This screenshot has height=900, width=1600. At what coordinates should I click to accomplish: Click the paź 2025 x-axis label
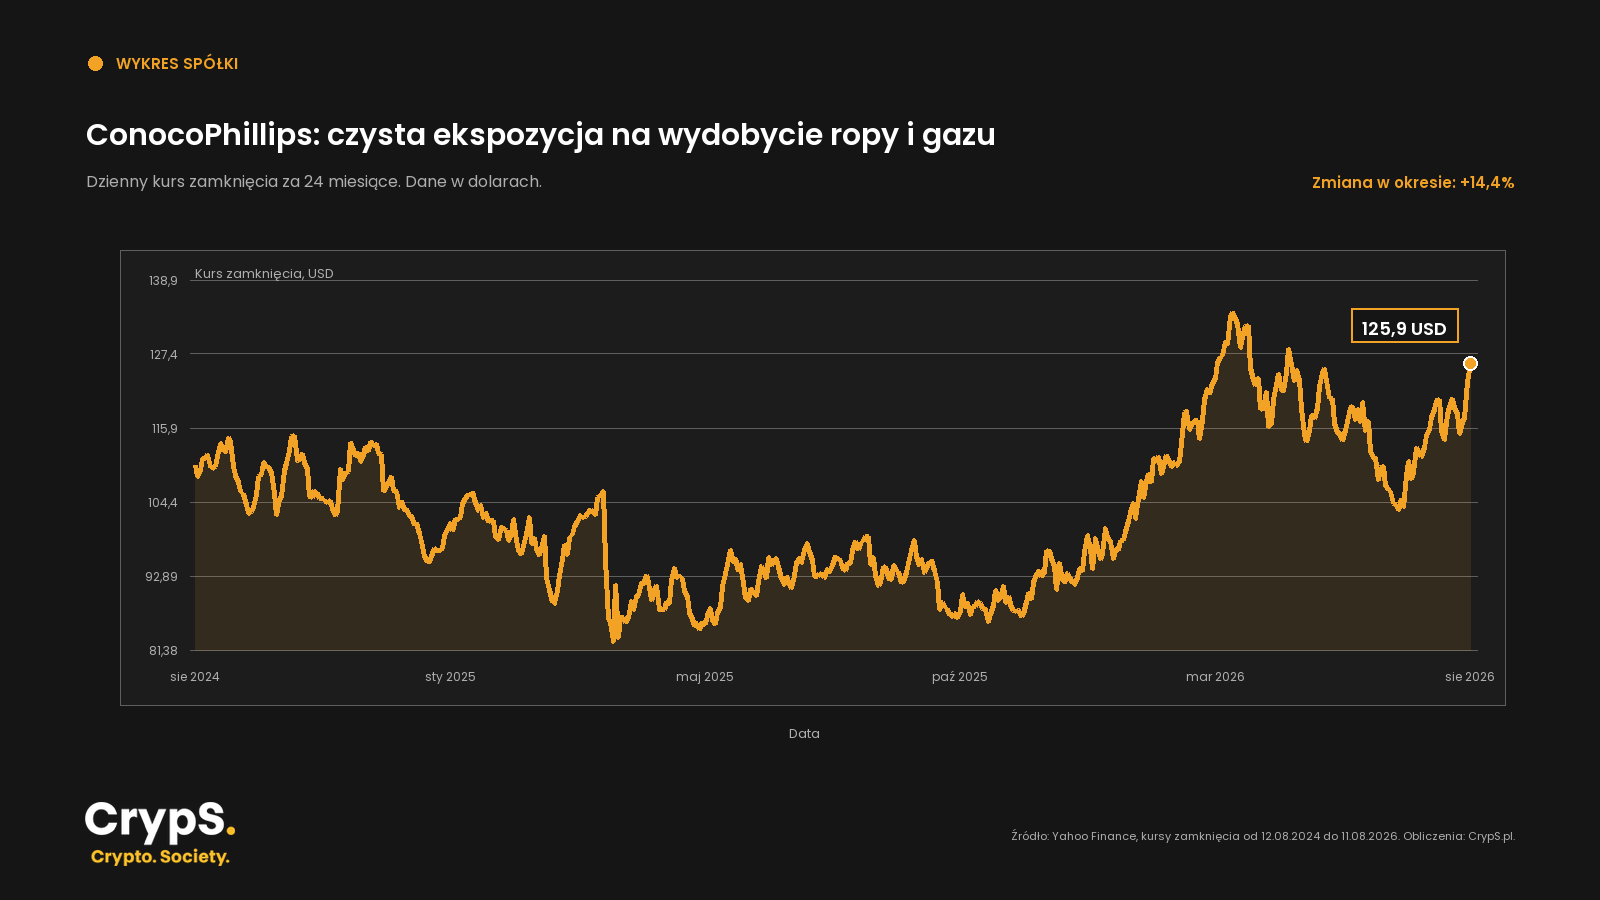(x=960, y=677)
